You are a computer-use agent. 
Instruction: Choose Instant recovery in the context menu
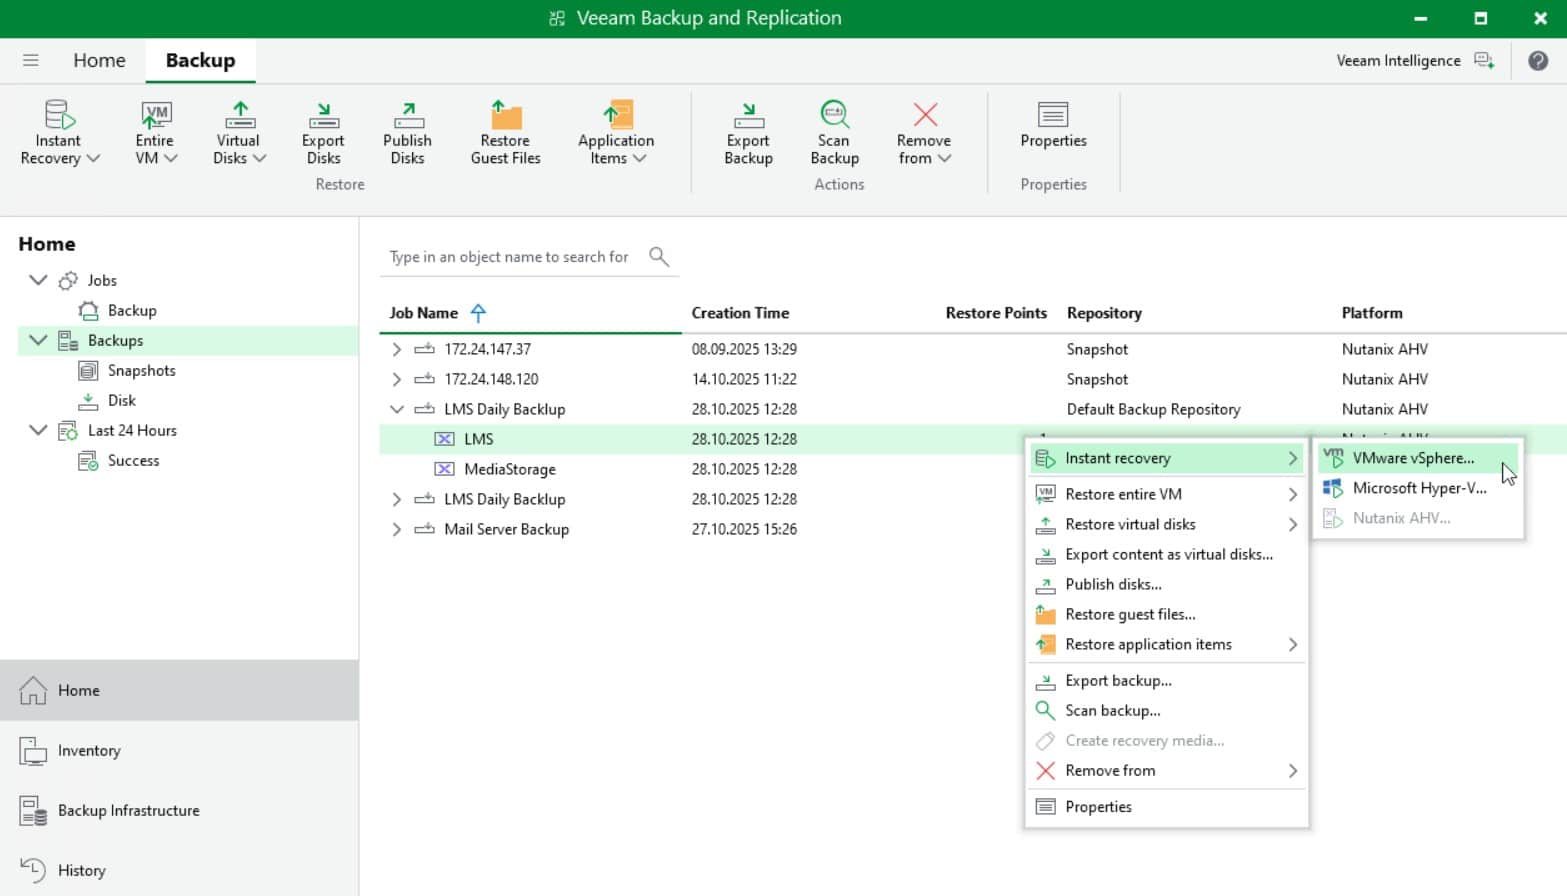tap(1167, 458)
